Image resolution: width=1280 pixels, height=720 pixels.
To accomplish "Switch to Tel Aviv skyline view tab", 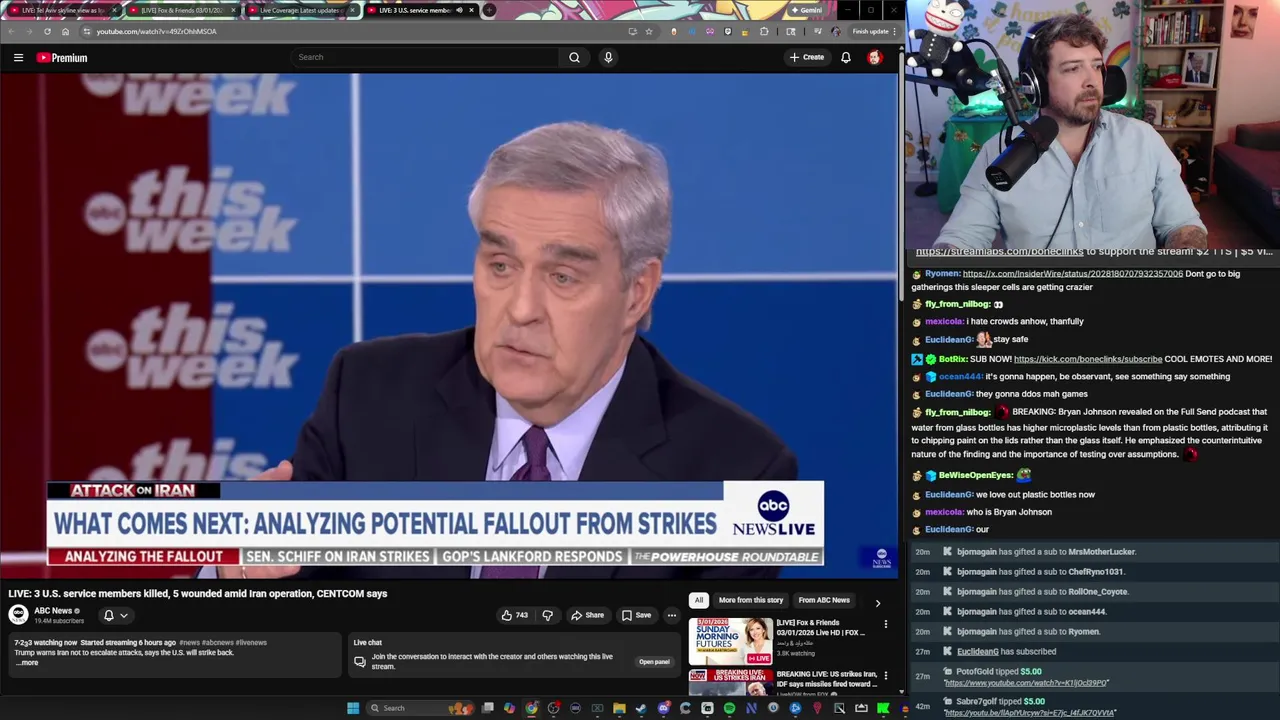I will (61, 10).
